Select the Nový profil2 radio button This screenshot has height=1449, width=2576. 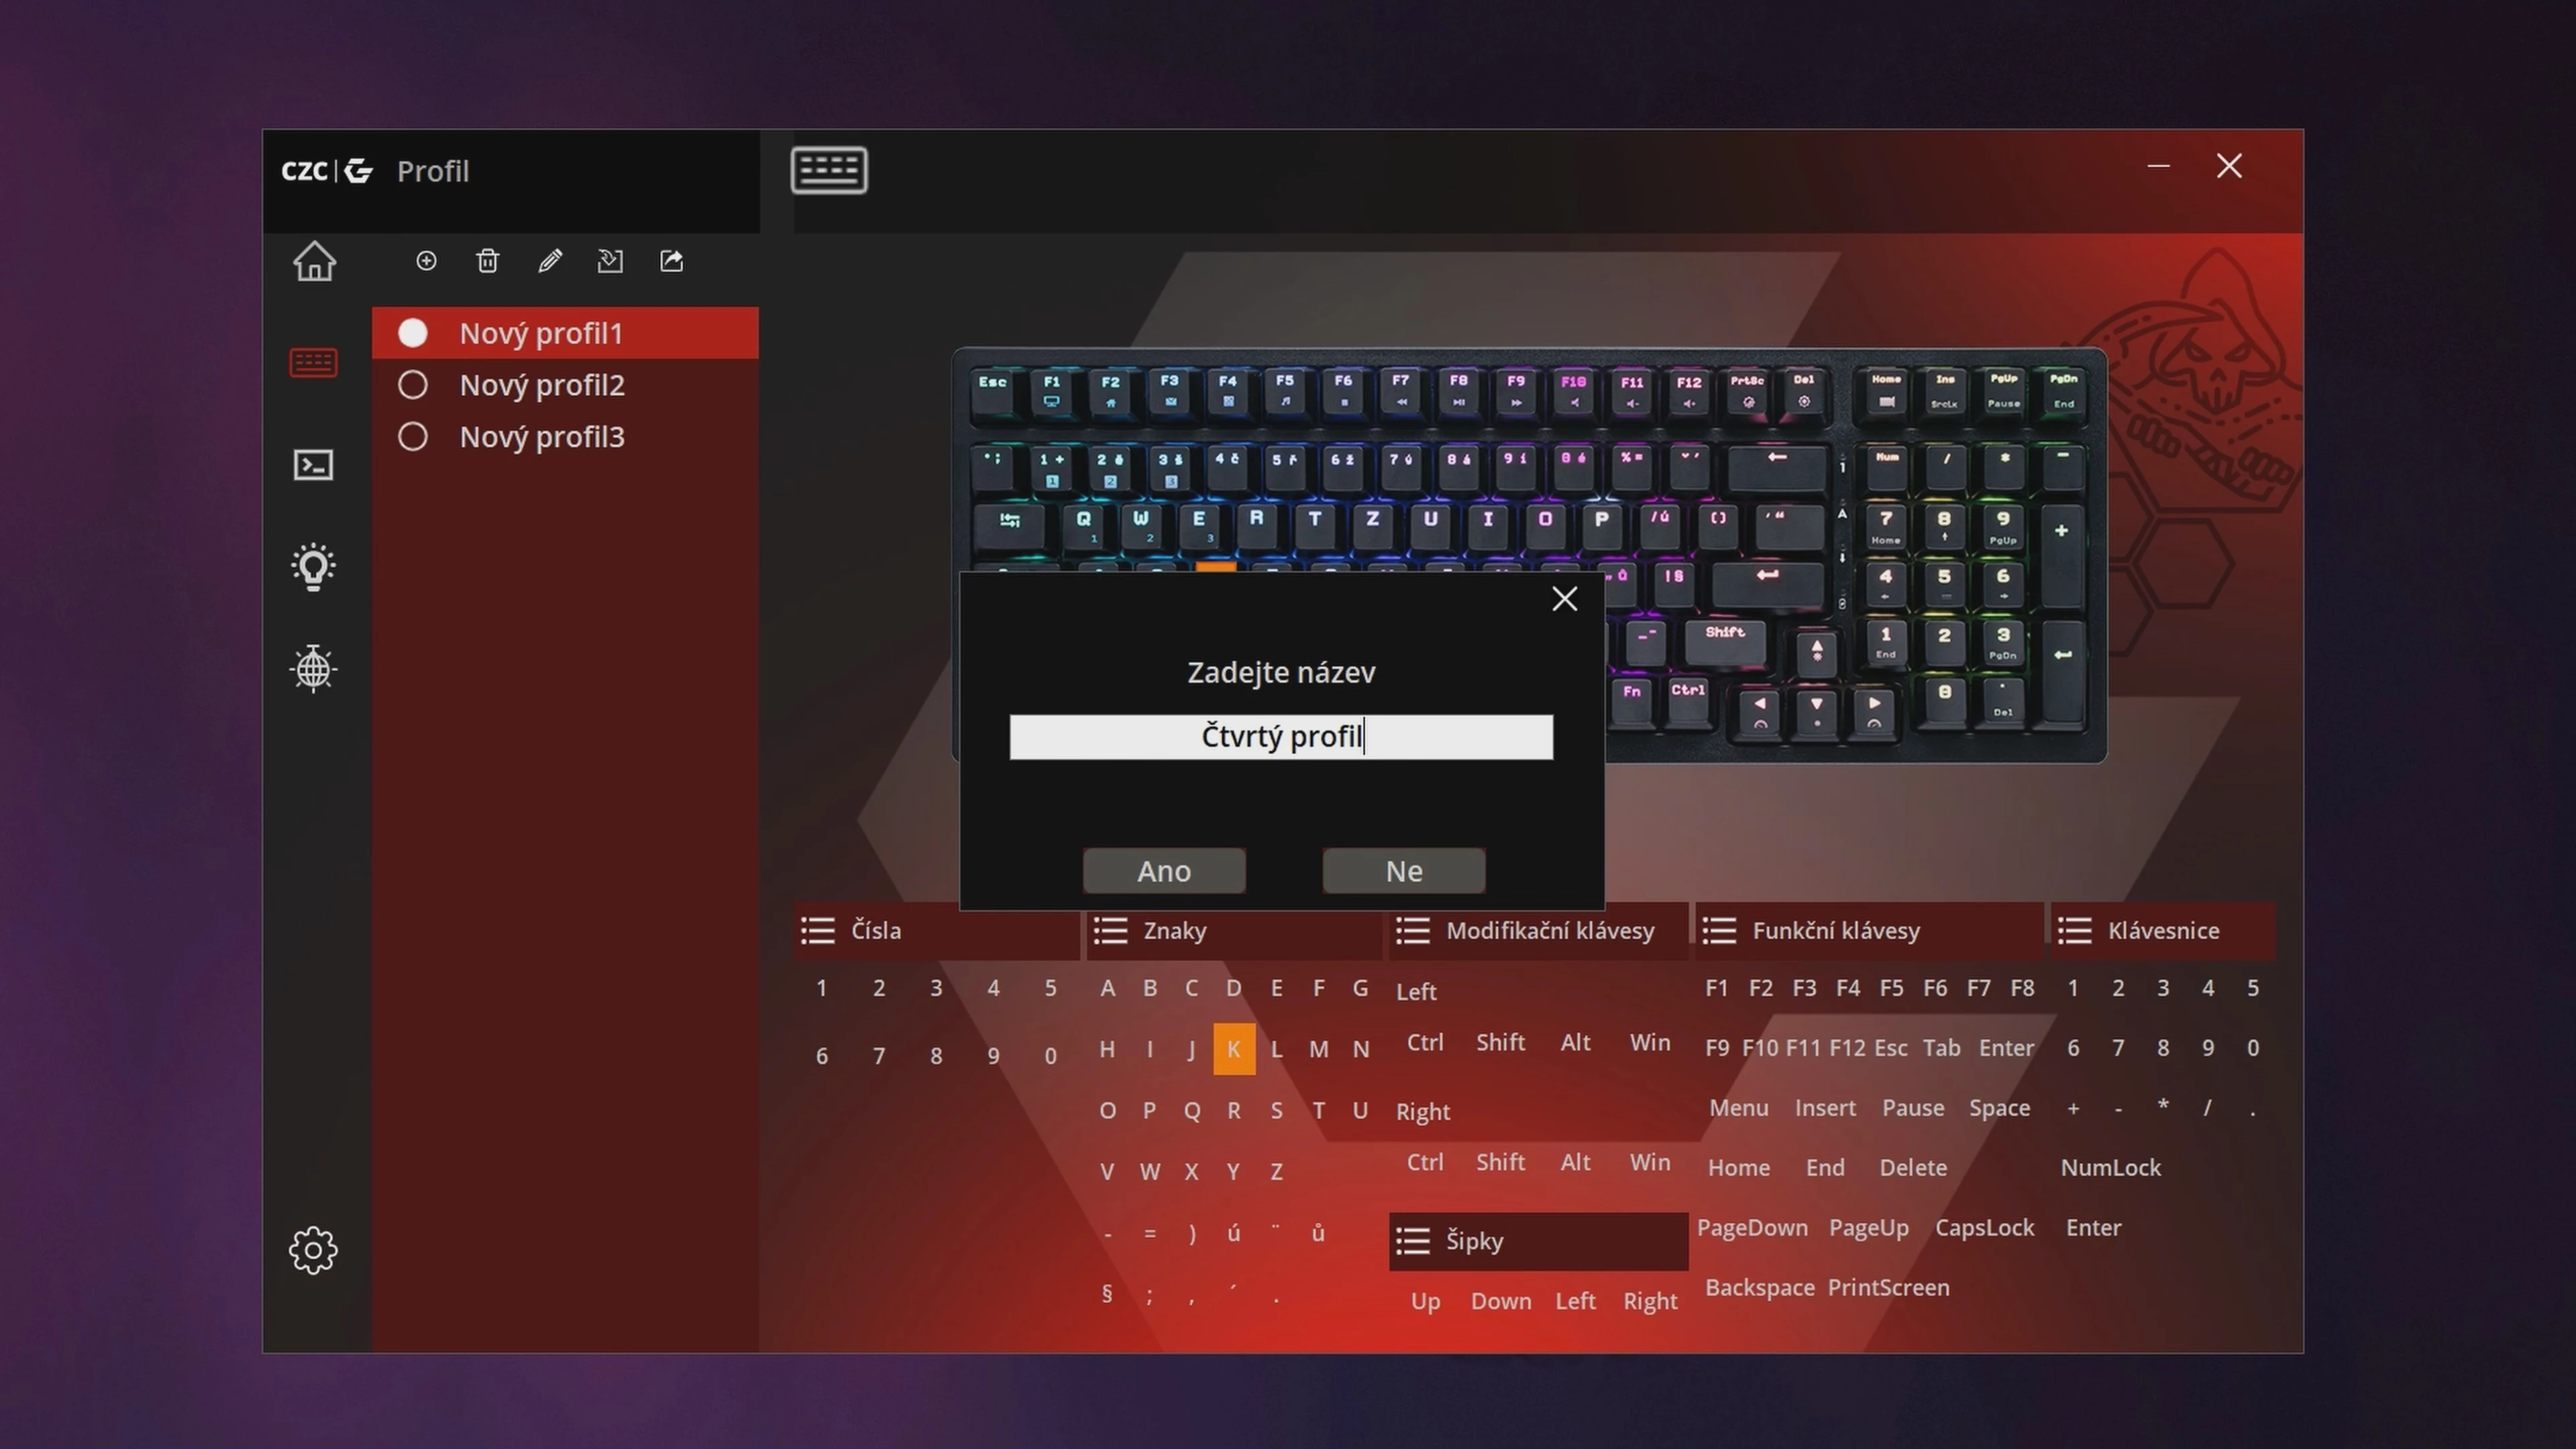click(x=413, y=385)
